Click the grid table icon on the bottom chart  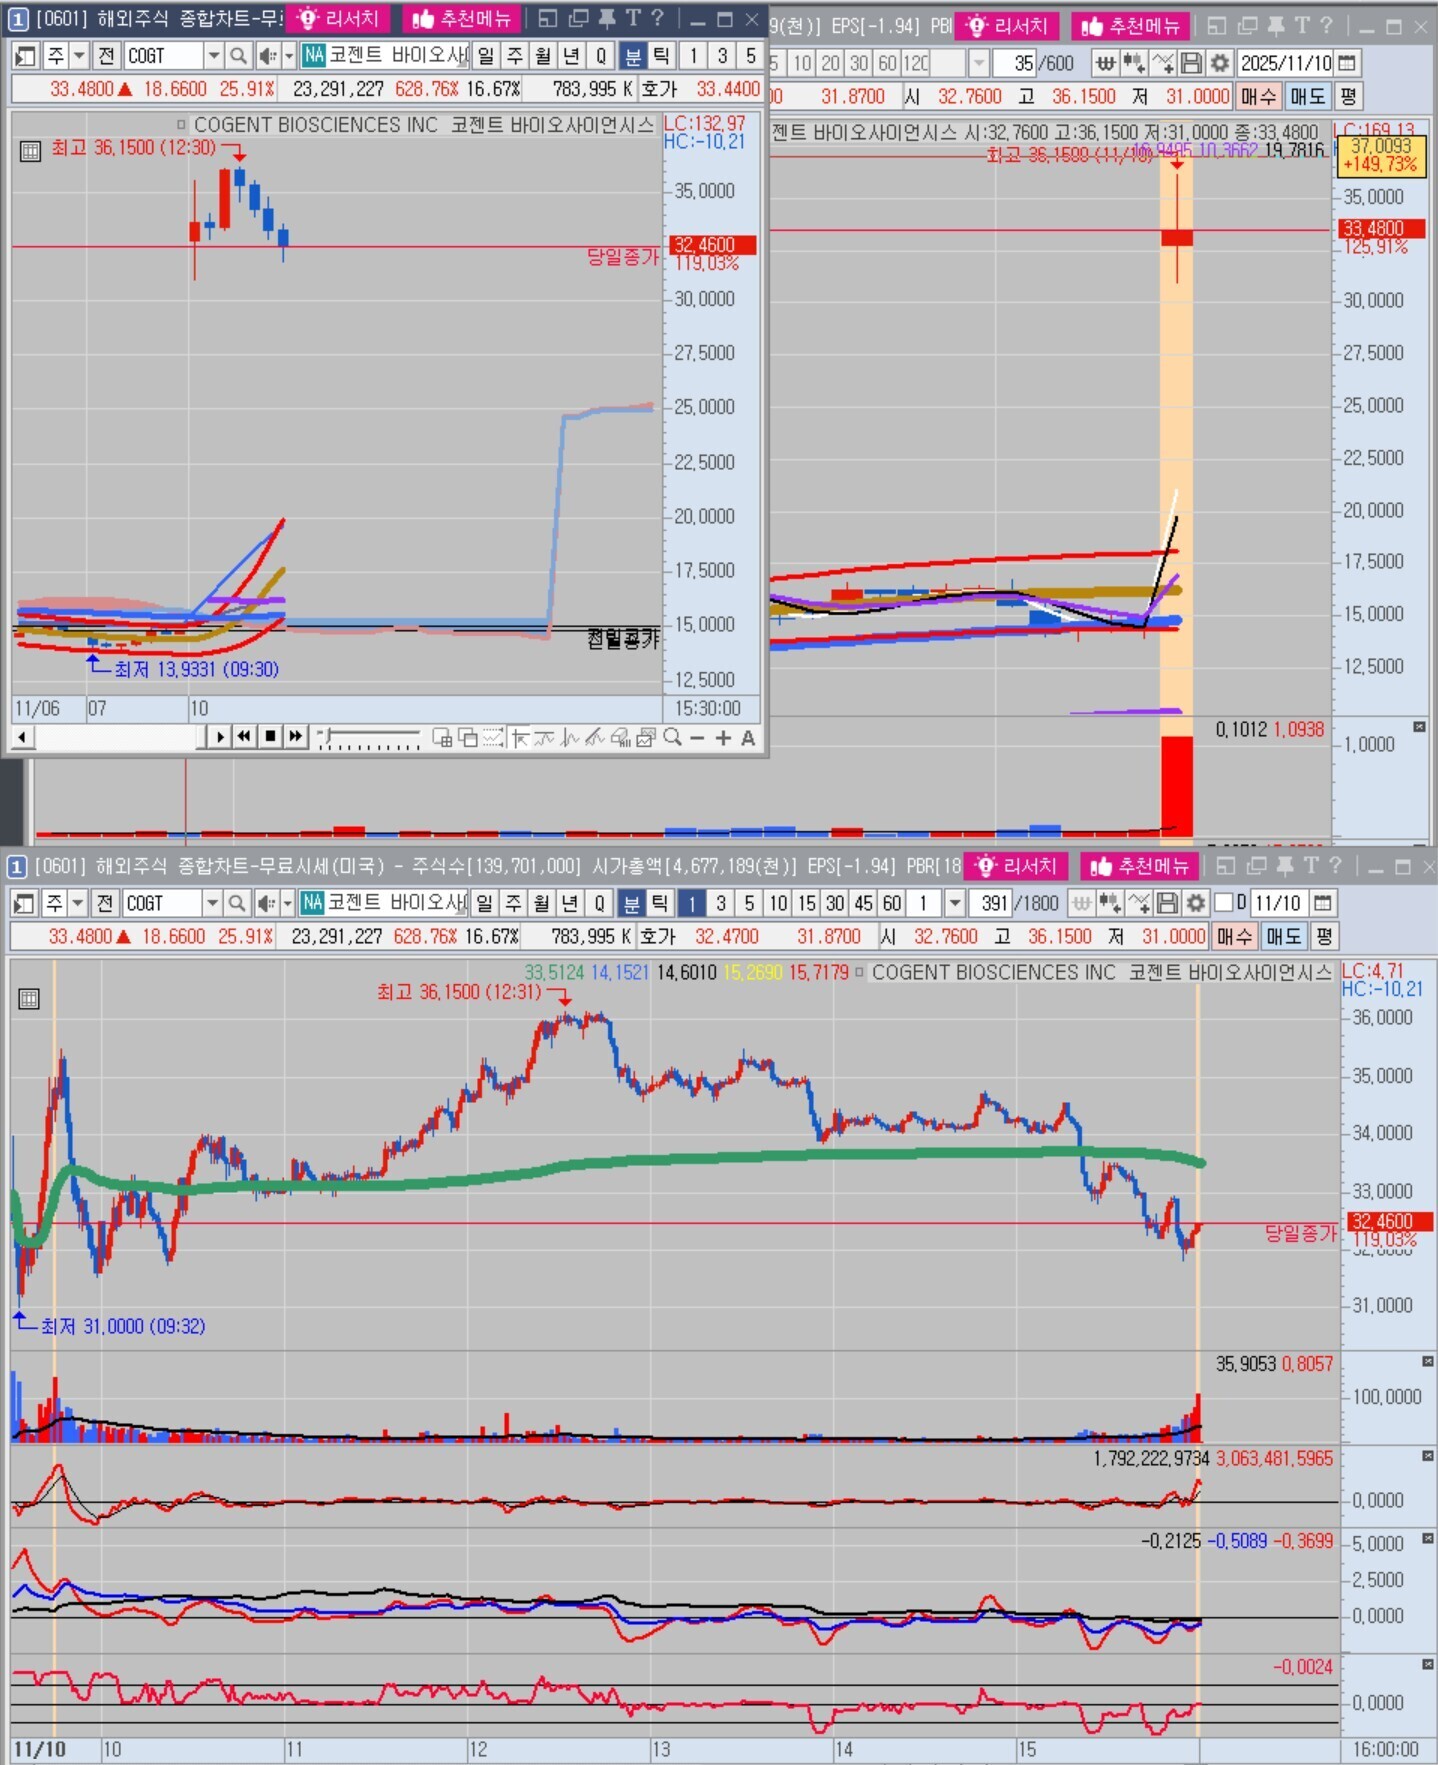point(29,999)
